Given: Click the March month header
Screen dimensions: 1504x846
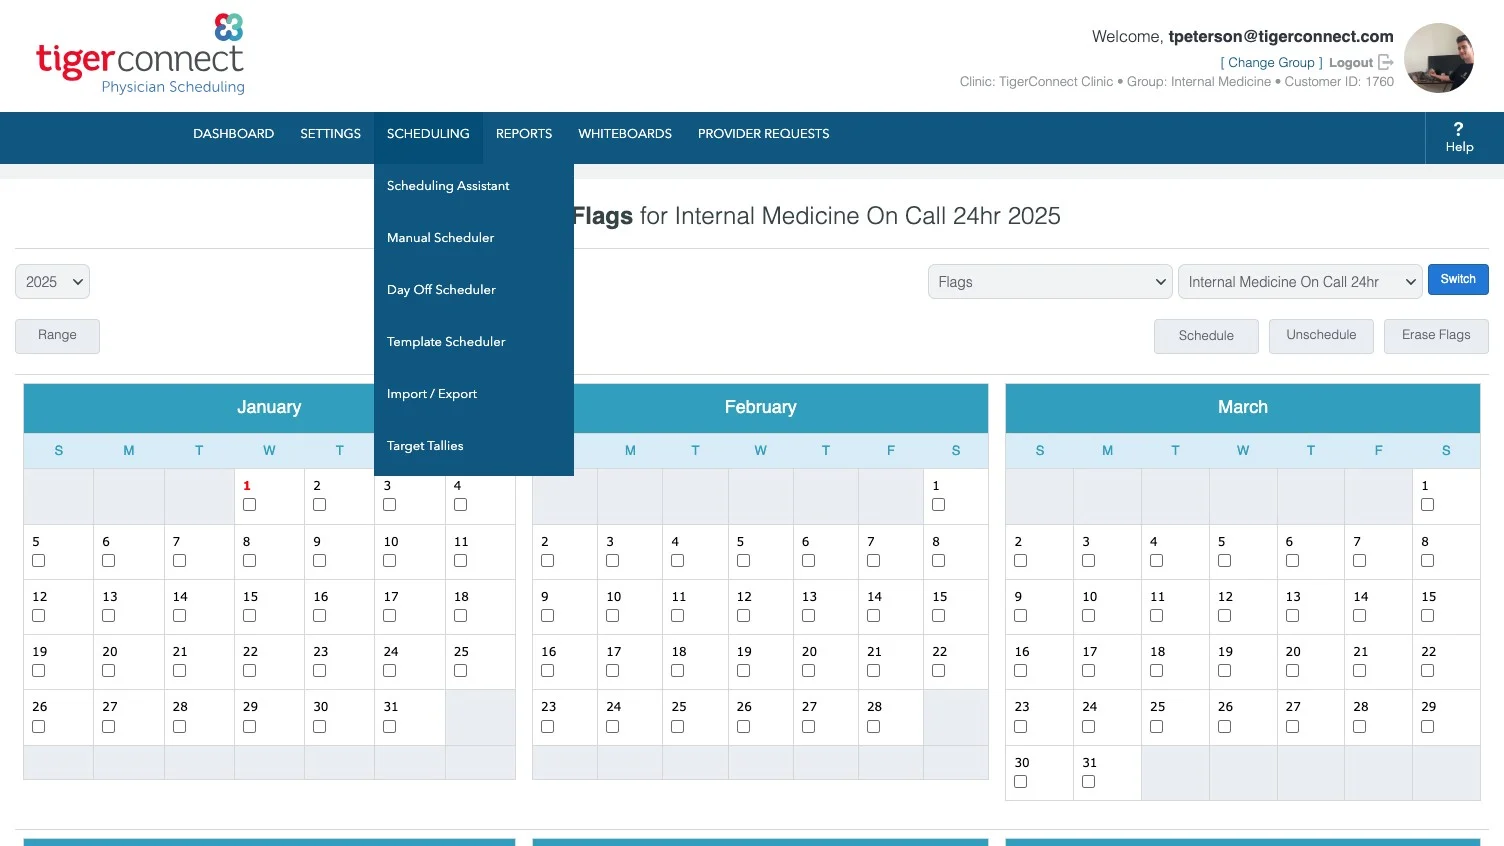Looking at the screenshot, I should (1242, 408).
